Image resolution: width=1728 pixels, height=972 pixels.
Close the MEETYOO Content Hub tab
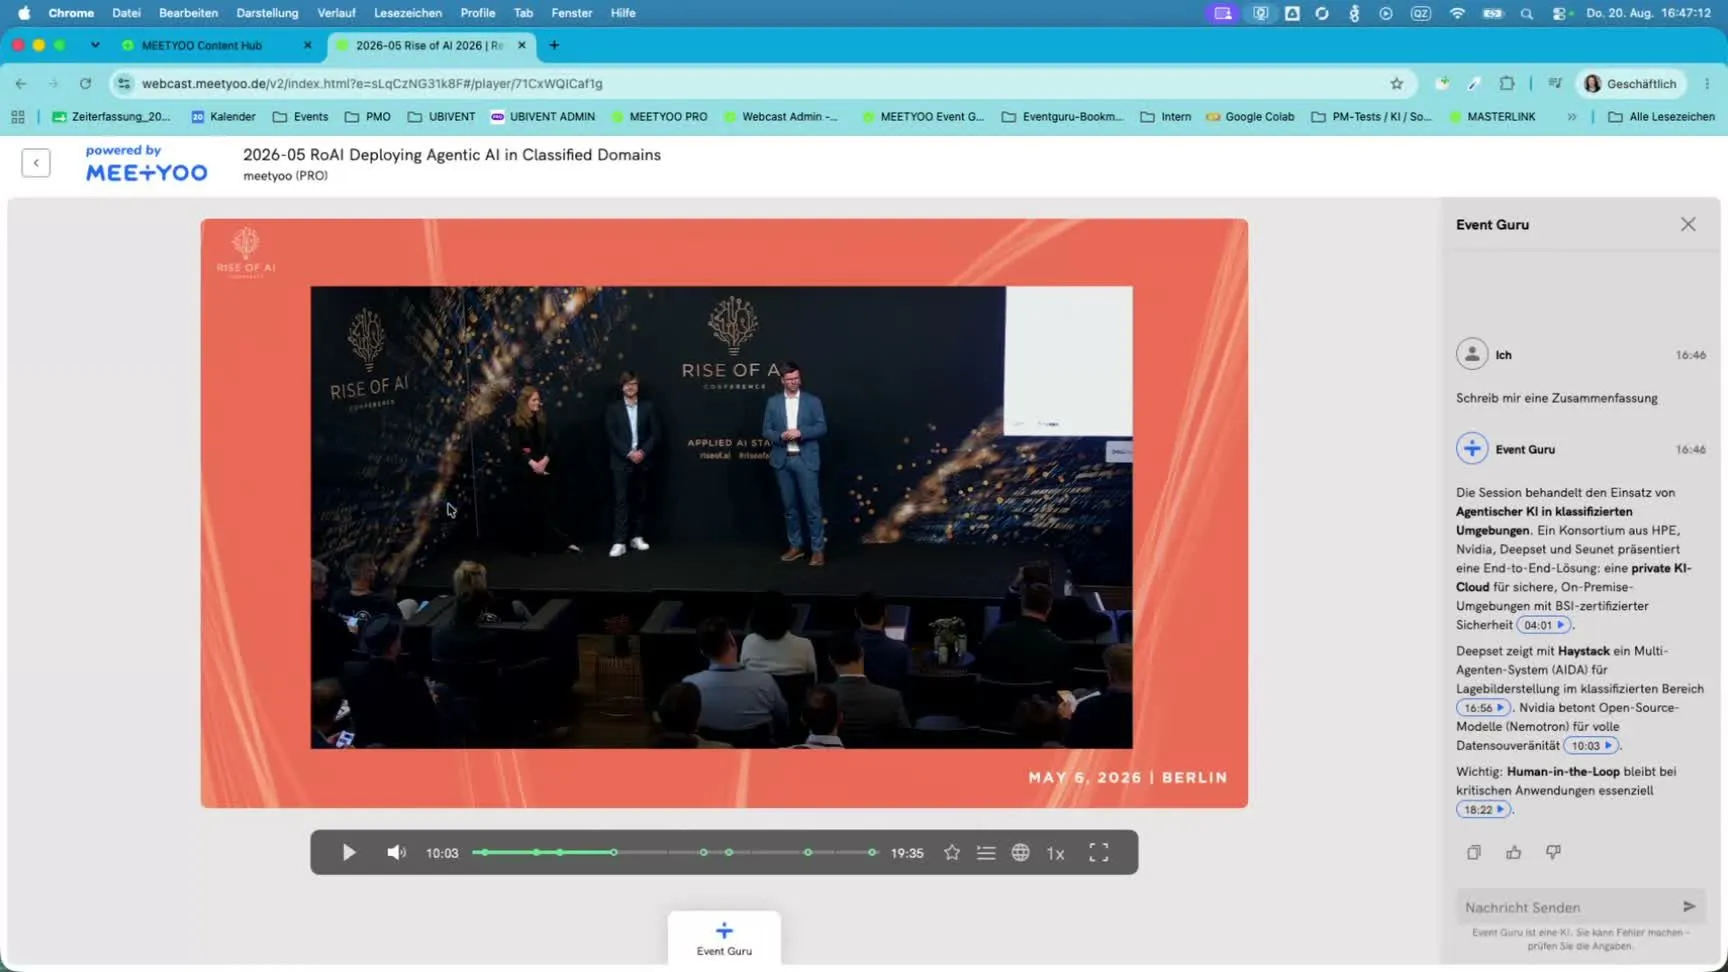coord(307,45)
